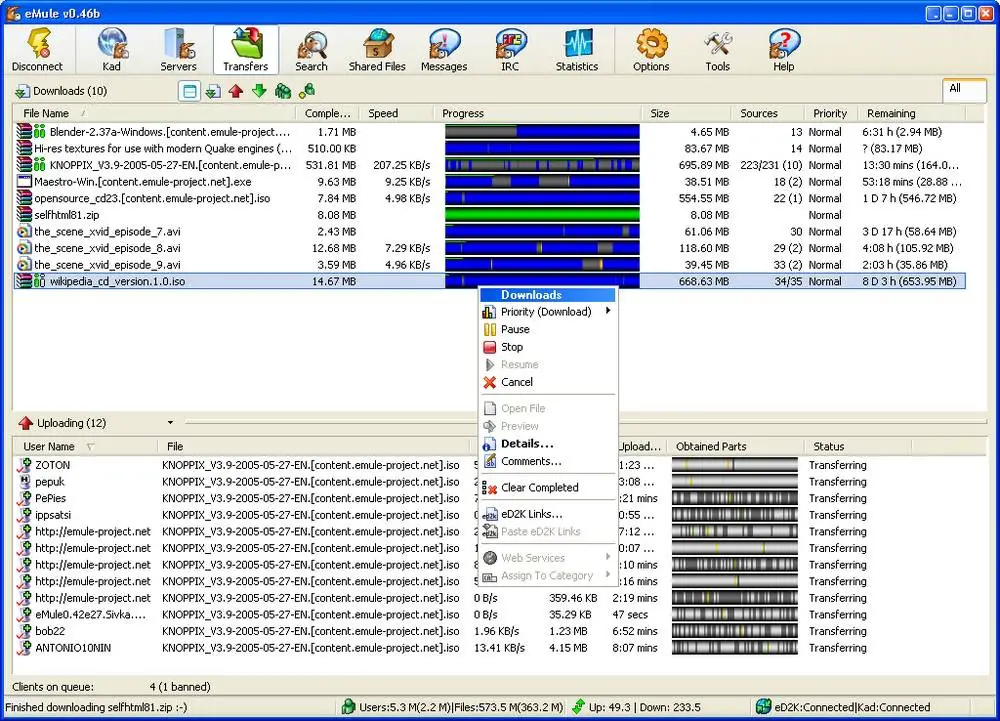Choose Pause from the context menu
1000x721 pixels.
pyautogui.click(x=515, y=329)
